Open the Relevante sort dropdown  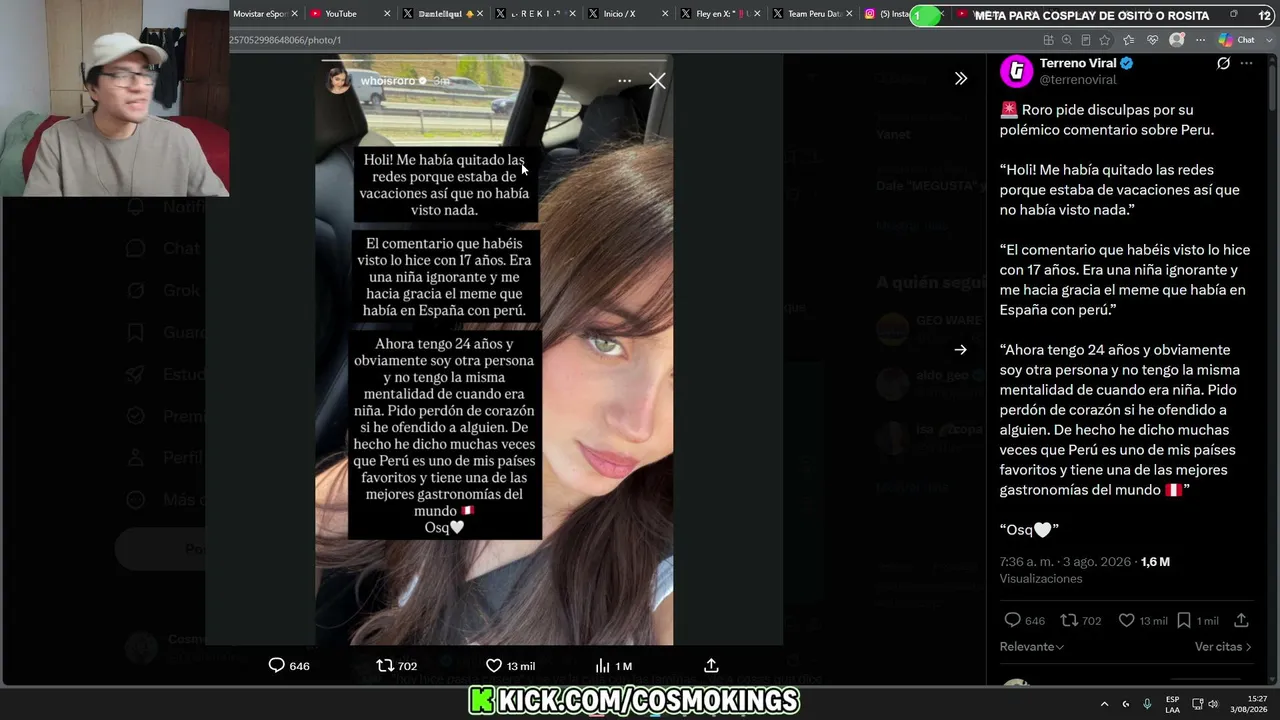pyautogui.click(x=1031, y=647)
